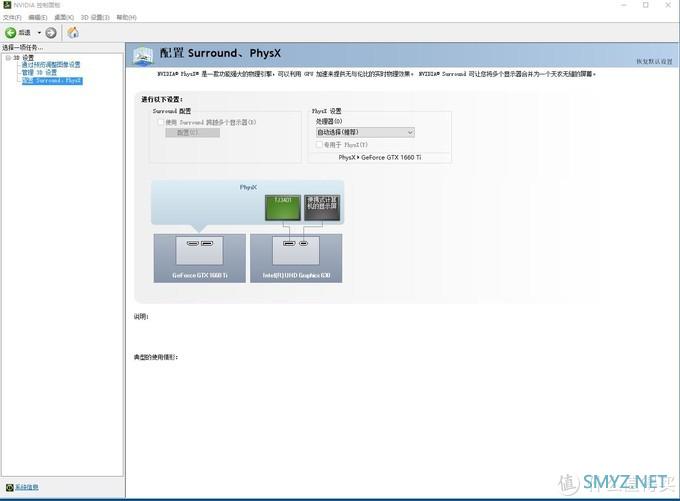Viewport: 680px width, 501px height.
Task: Open the PhysX processor dropdown 自动选择(推荐)
Action: tap(365, 132)
